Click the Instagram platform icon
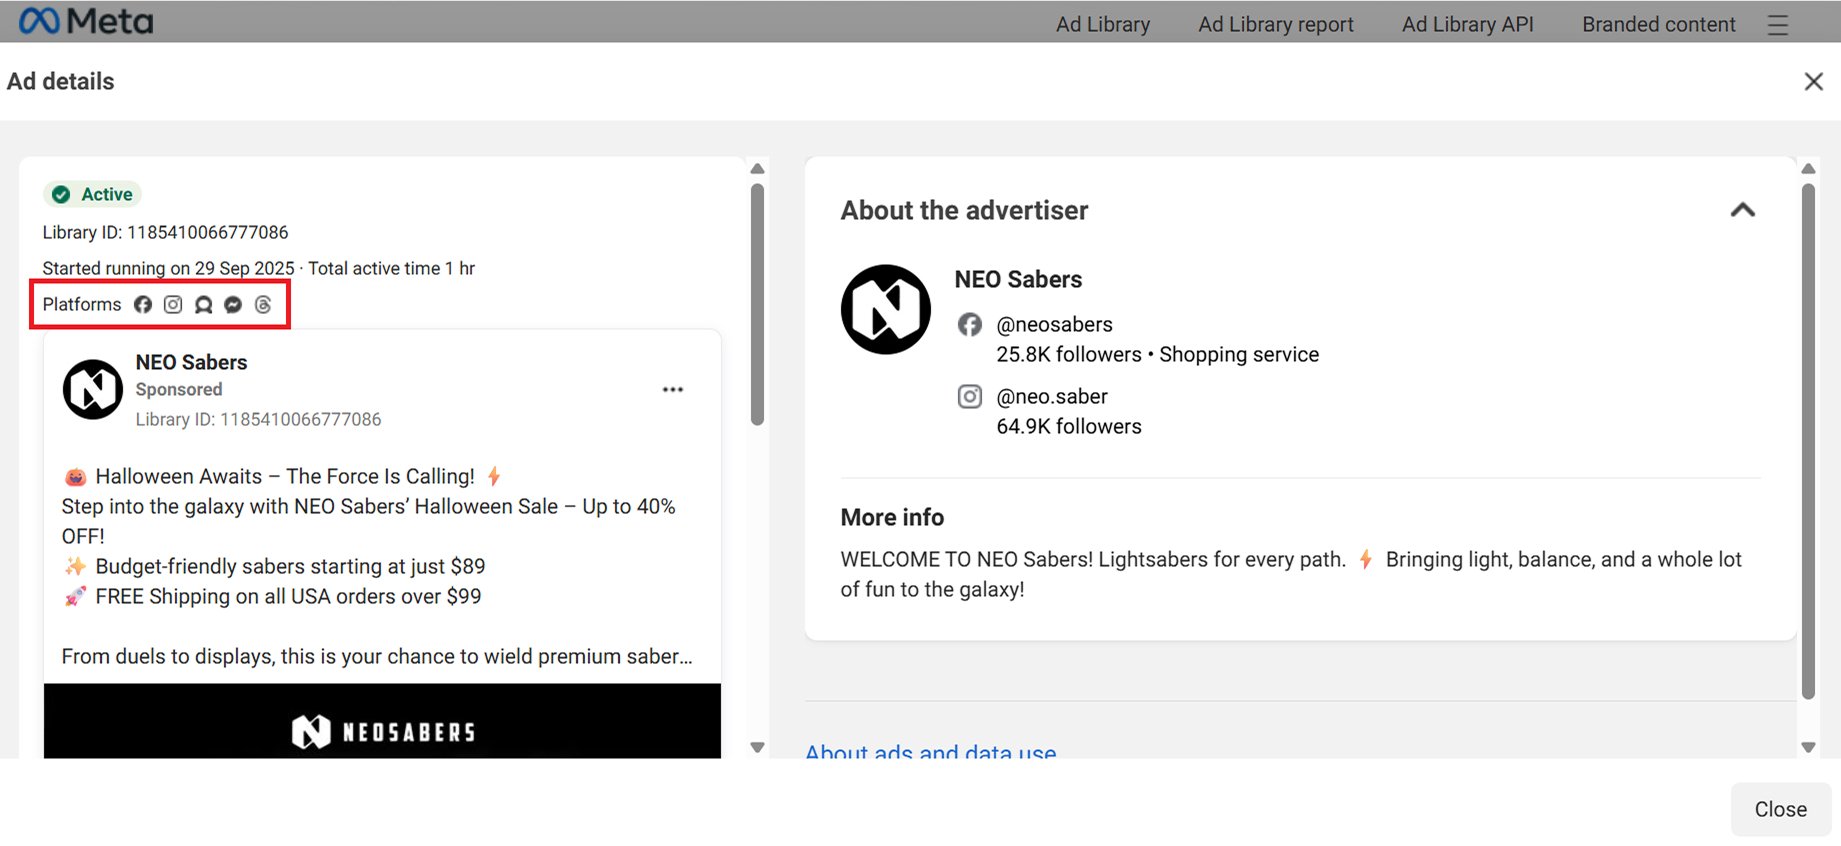 click(173, 305)
